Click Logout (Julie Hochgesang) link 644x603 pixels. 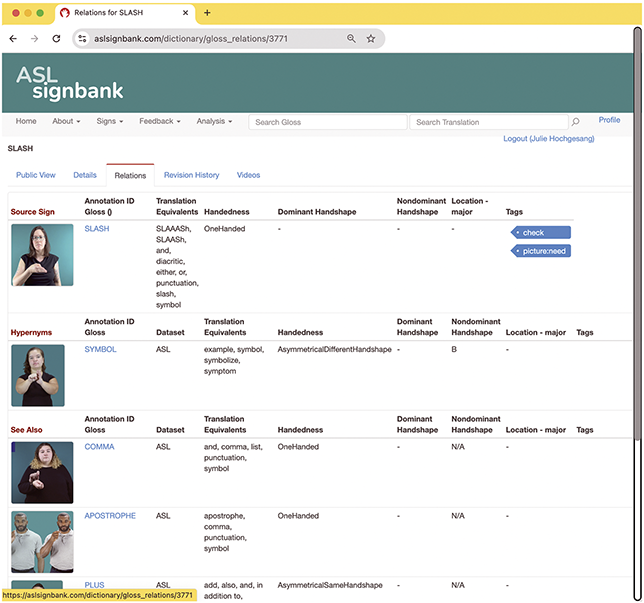click(x=549, y=138)
